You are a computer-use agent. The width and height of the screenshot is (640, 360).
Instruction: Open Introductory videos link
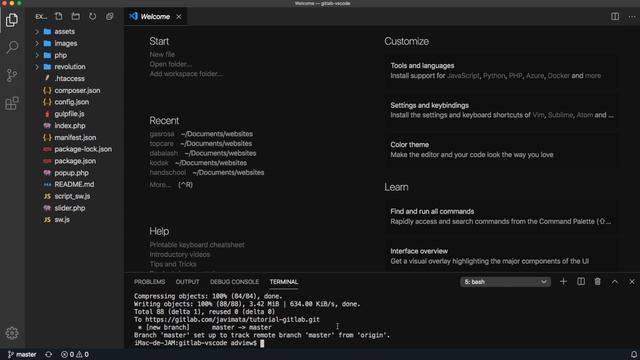(180, 254)
